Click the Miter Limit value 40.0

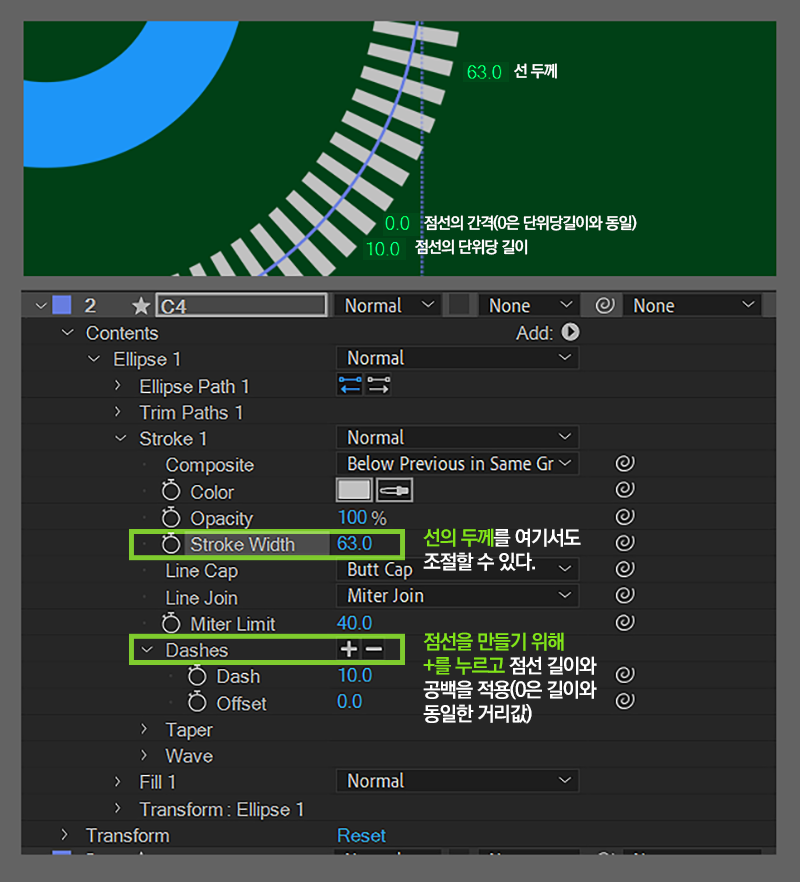pos(354,623)
